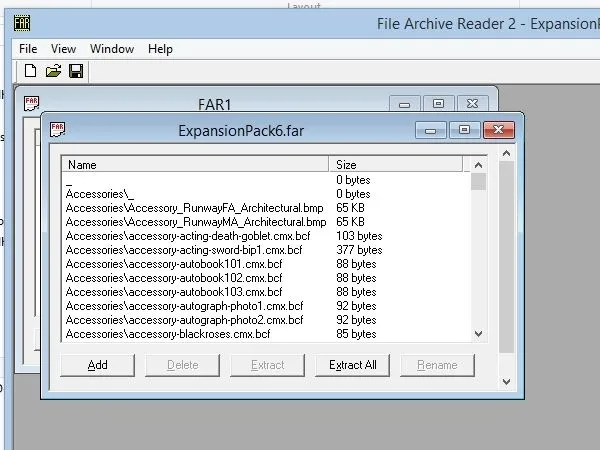Click the 377 bytes size cell
The image size is (600, 450).
(x=359, y=250)
